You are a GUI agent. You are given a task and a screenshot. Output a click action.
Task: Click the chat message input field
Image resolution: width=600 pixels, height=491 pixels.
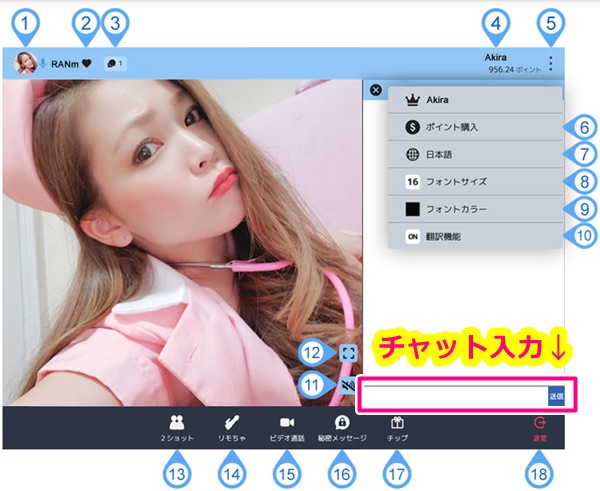click(455, 396)
